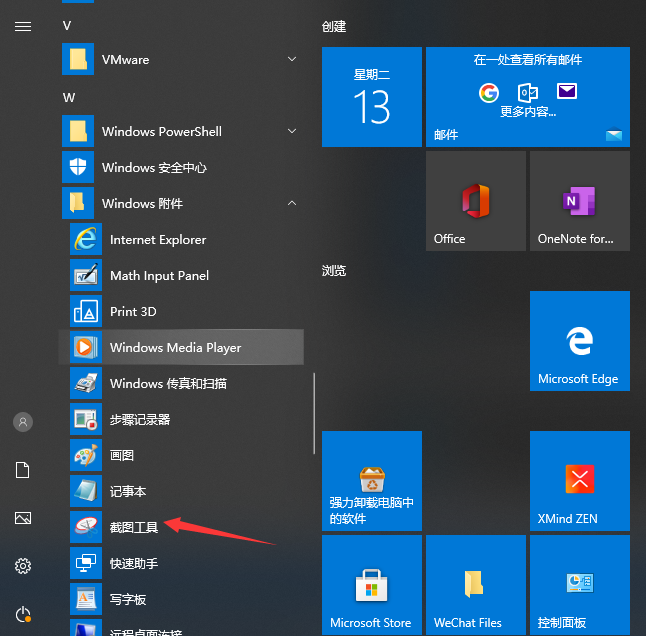This screenshot has height=636, width=646.
Task: Open Settings via the gear icon
Action: click(x=22, y=566)
